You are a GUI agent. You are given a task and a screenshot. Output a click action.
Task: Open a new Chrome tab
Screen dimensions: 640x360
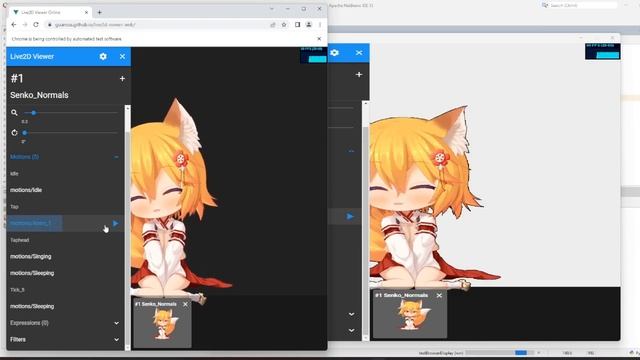[100, 12]
